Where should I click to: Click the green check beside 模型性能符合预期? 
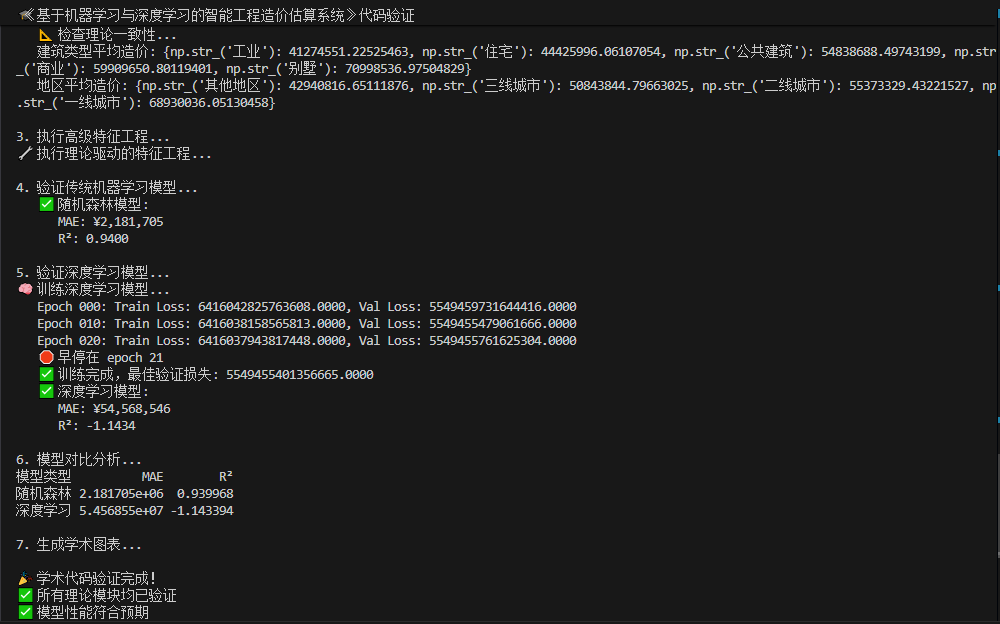[25, 612]
